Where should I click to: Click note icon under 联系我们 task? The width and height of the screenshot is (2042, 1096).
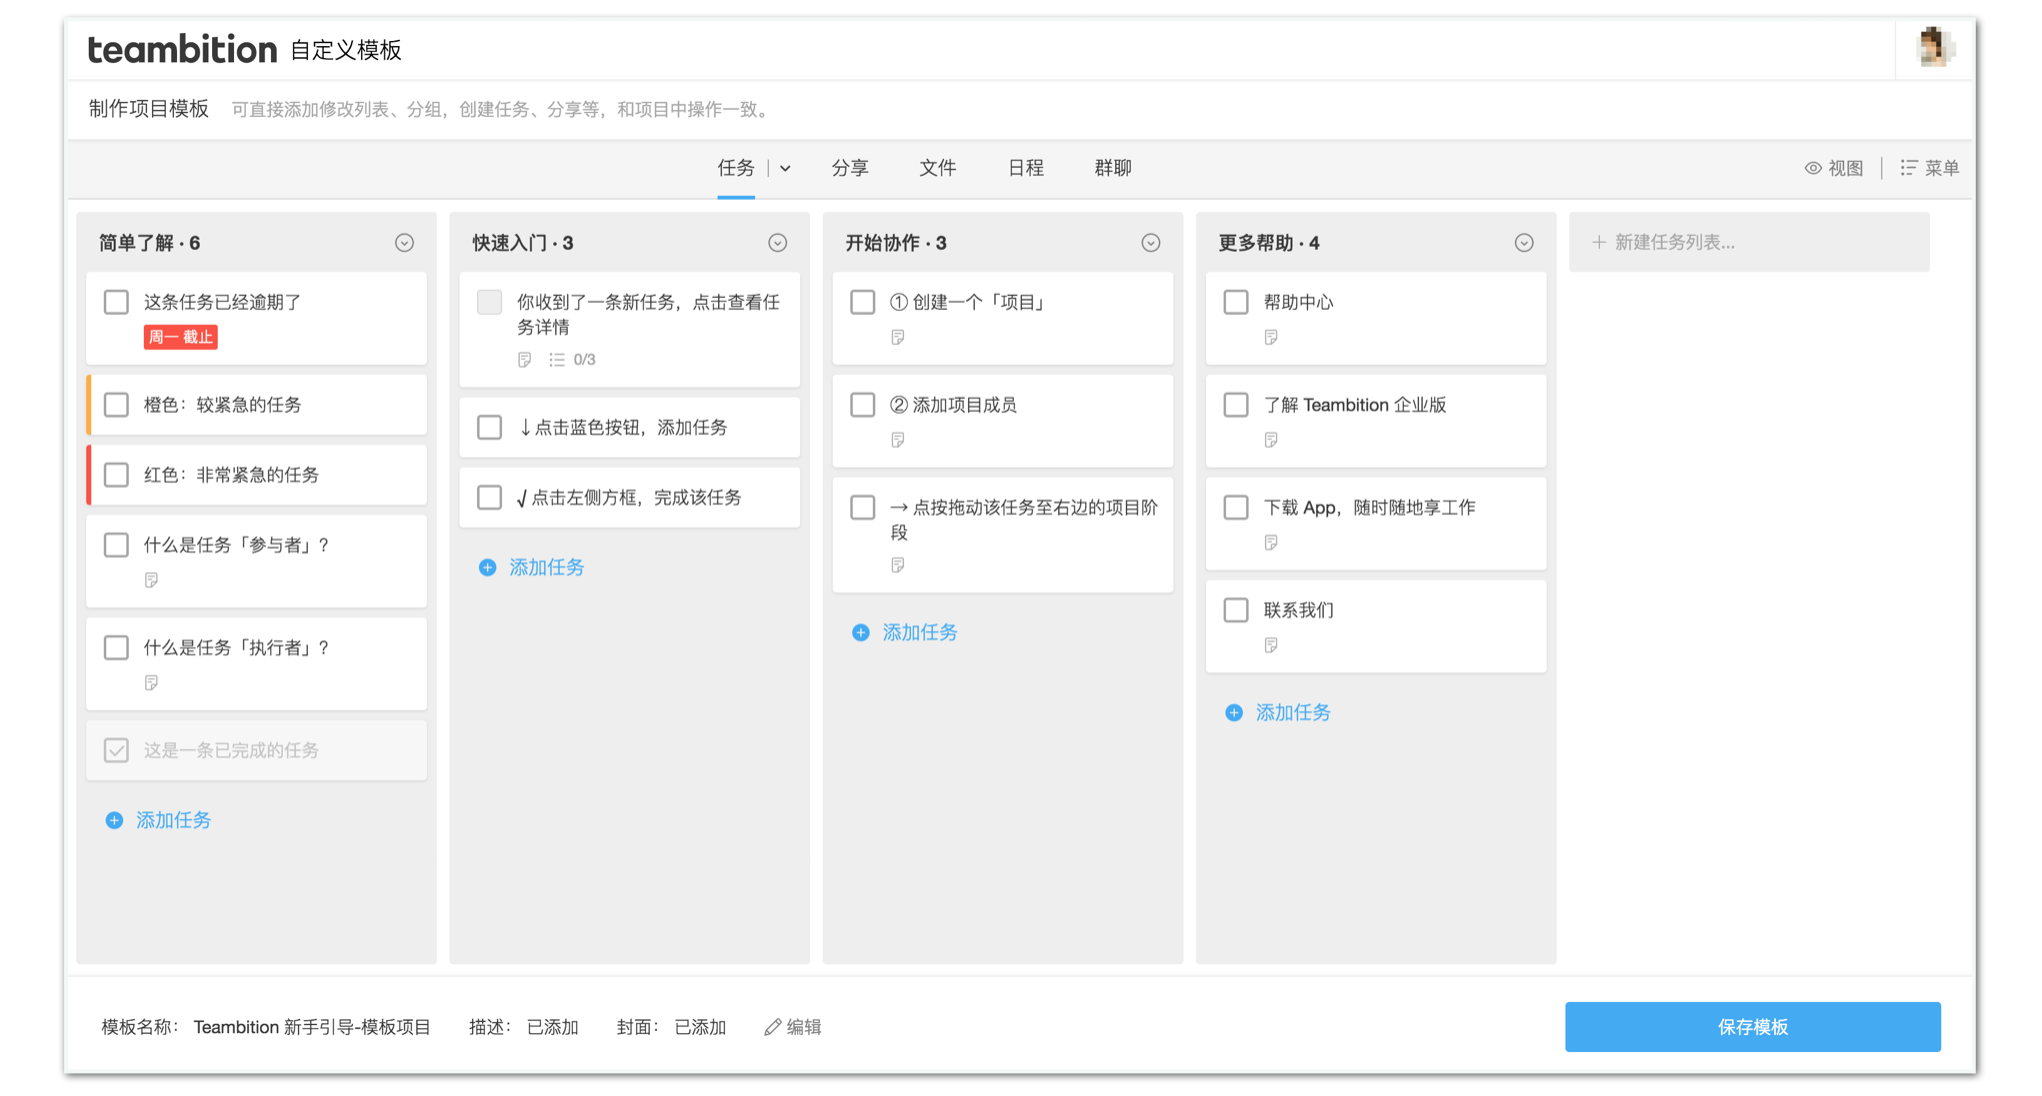tap(1270, 645)
